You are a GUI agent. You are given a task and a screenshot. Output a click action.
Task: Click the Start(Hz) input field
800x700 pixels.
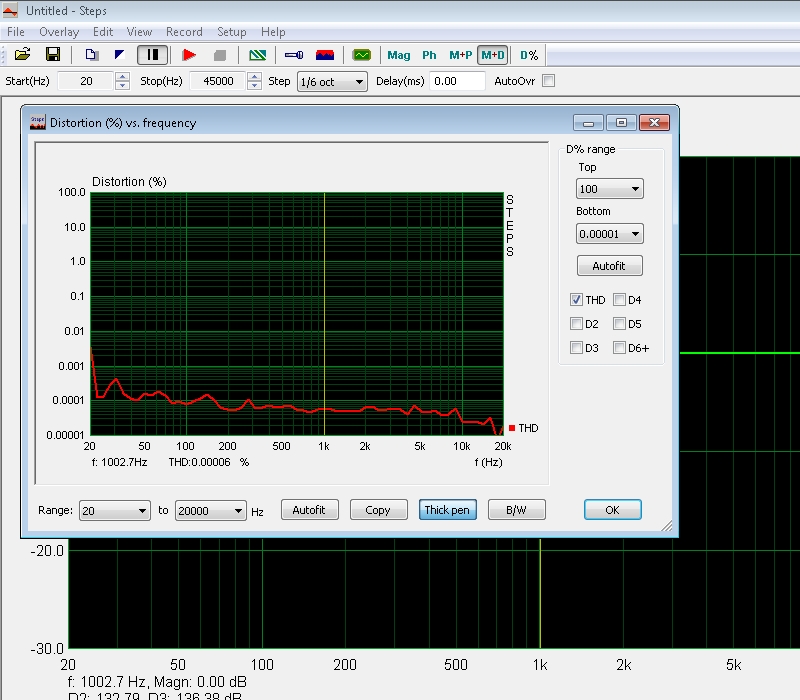86,81
